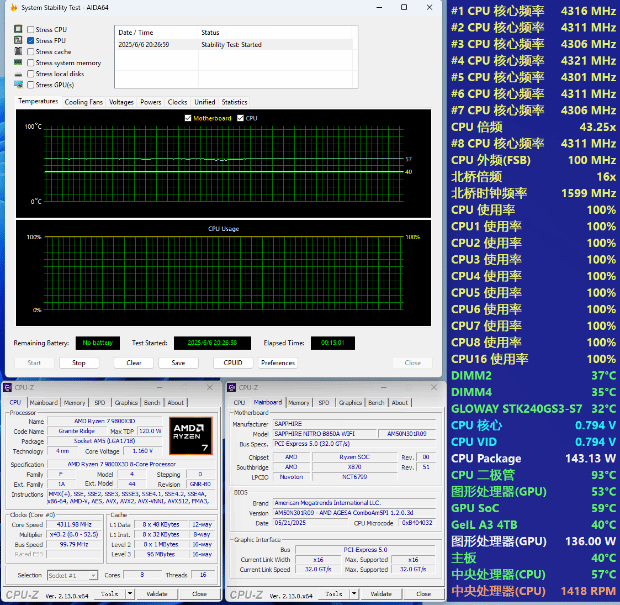The image size is (620, 605).
Task: Open the Voltages tab
Action: (x=121, y=102)
